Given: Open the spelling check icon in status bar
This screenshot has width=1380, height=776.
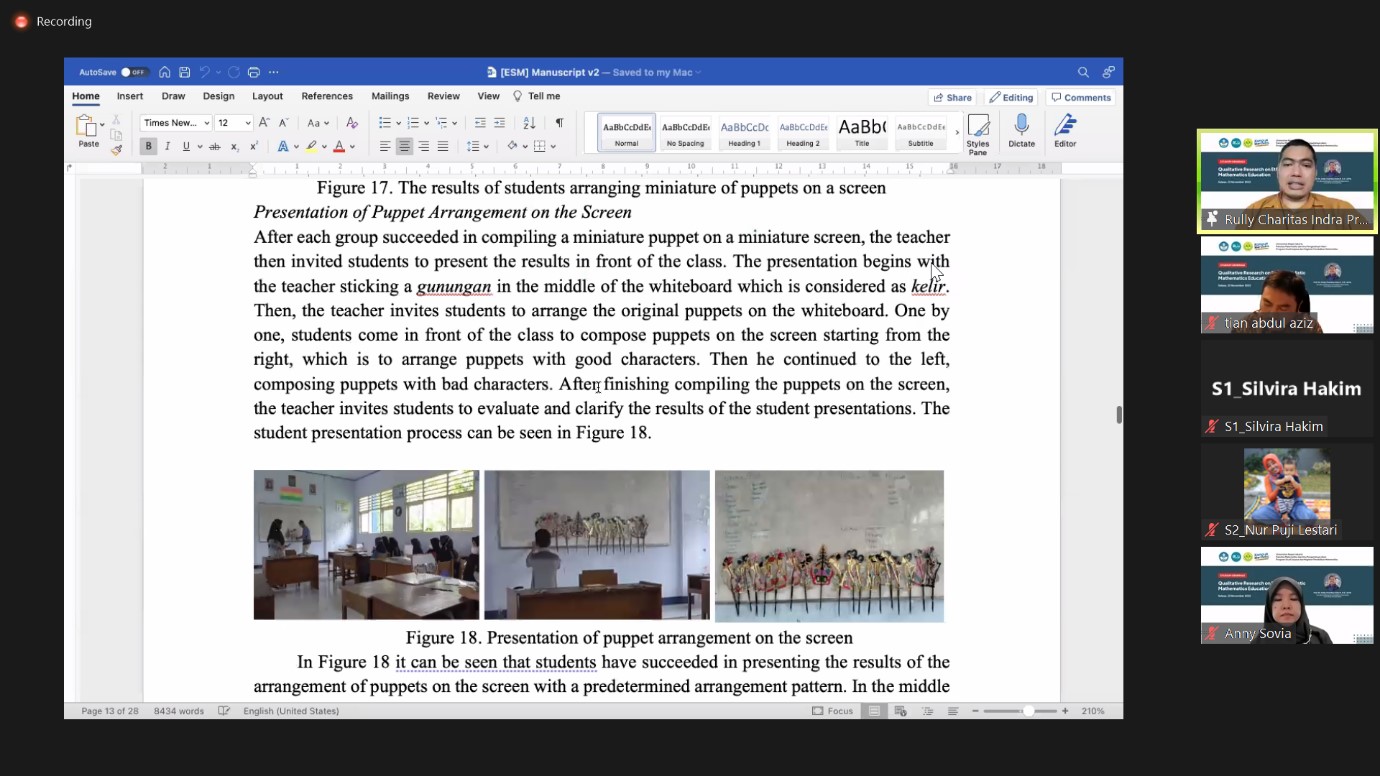Looking at the screenshot, I should [224, 711].
